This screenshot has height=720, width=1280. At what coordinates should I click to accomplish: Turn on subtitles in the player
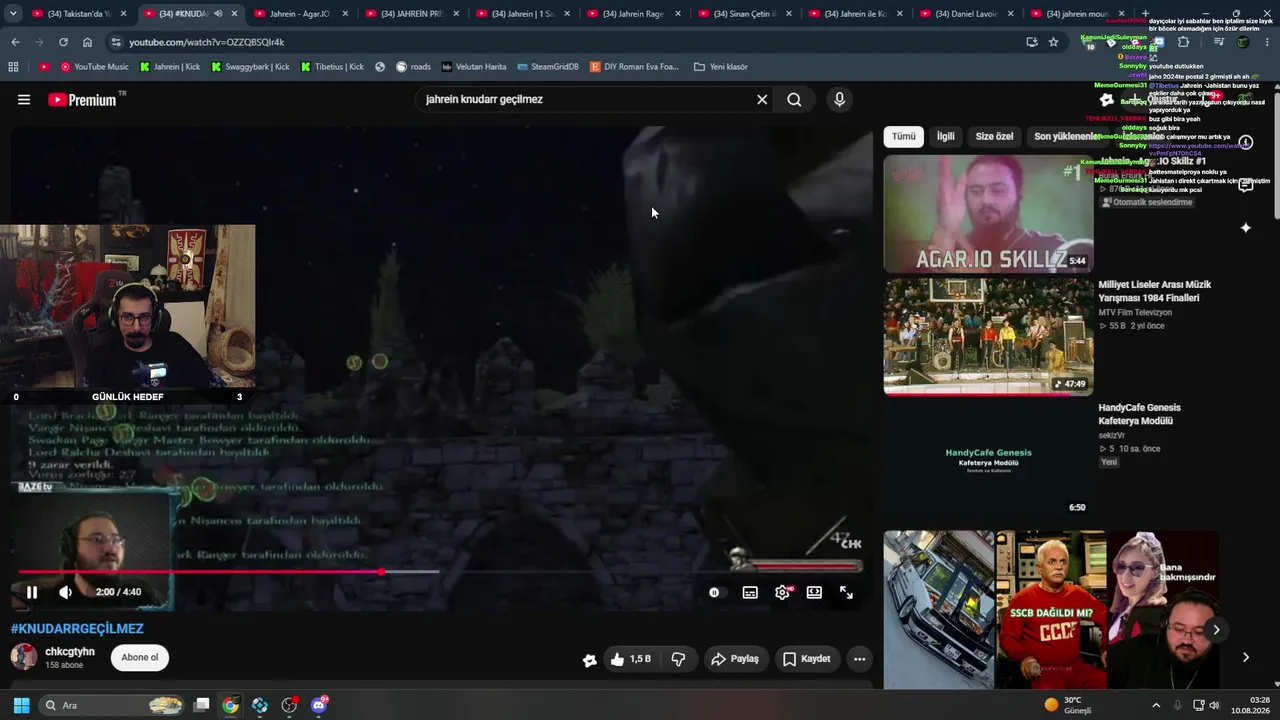750,592
